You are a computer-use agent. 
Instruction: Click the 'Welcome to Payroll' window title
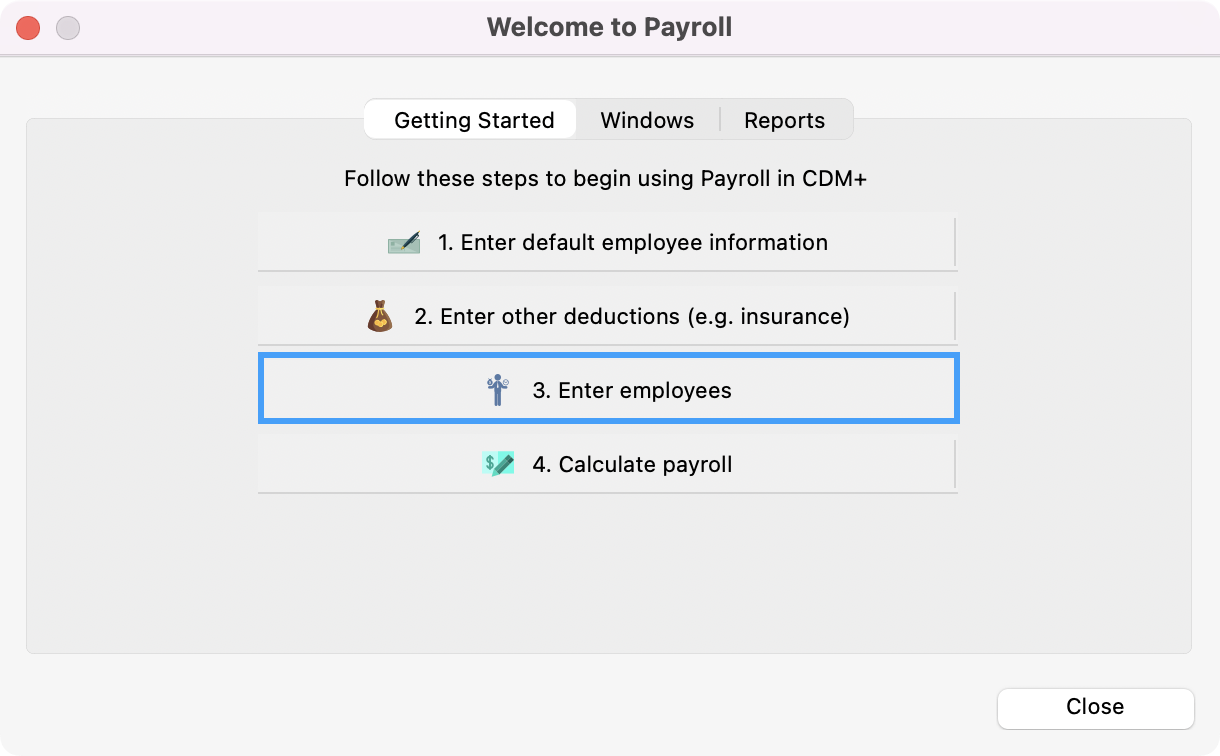[x=610, y=27]
